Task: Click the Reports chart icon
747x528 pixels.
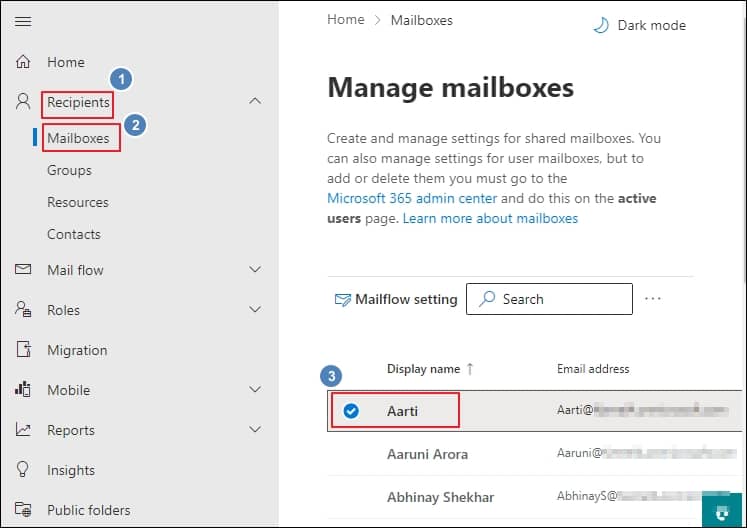Action: 23,429
